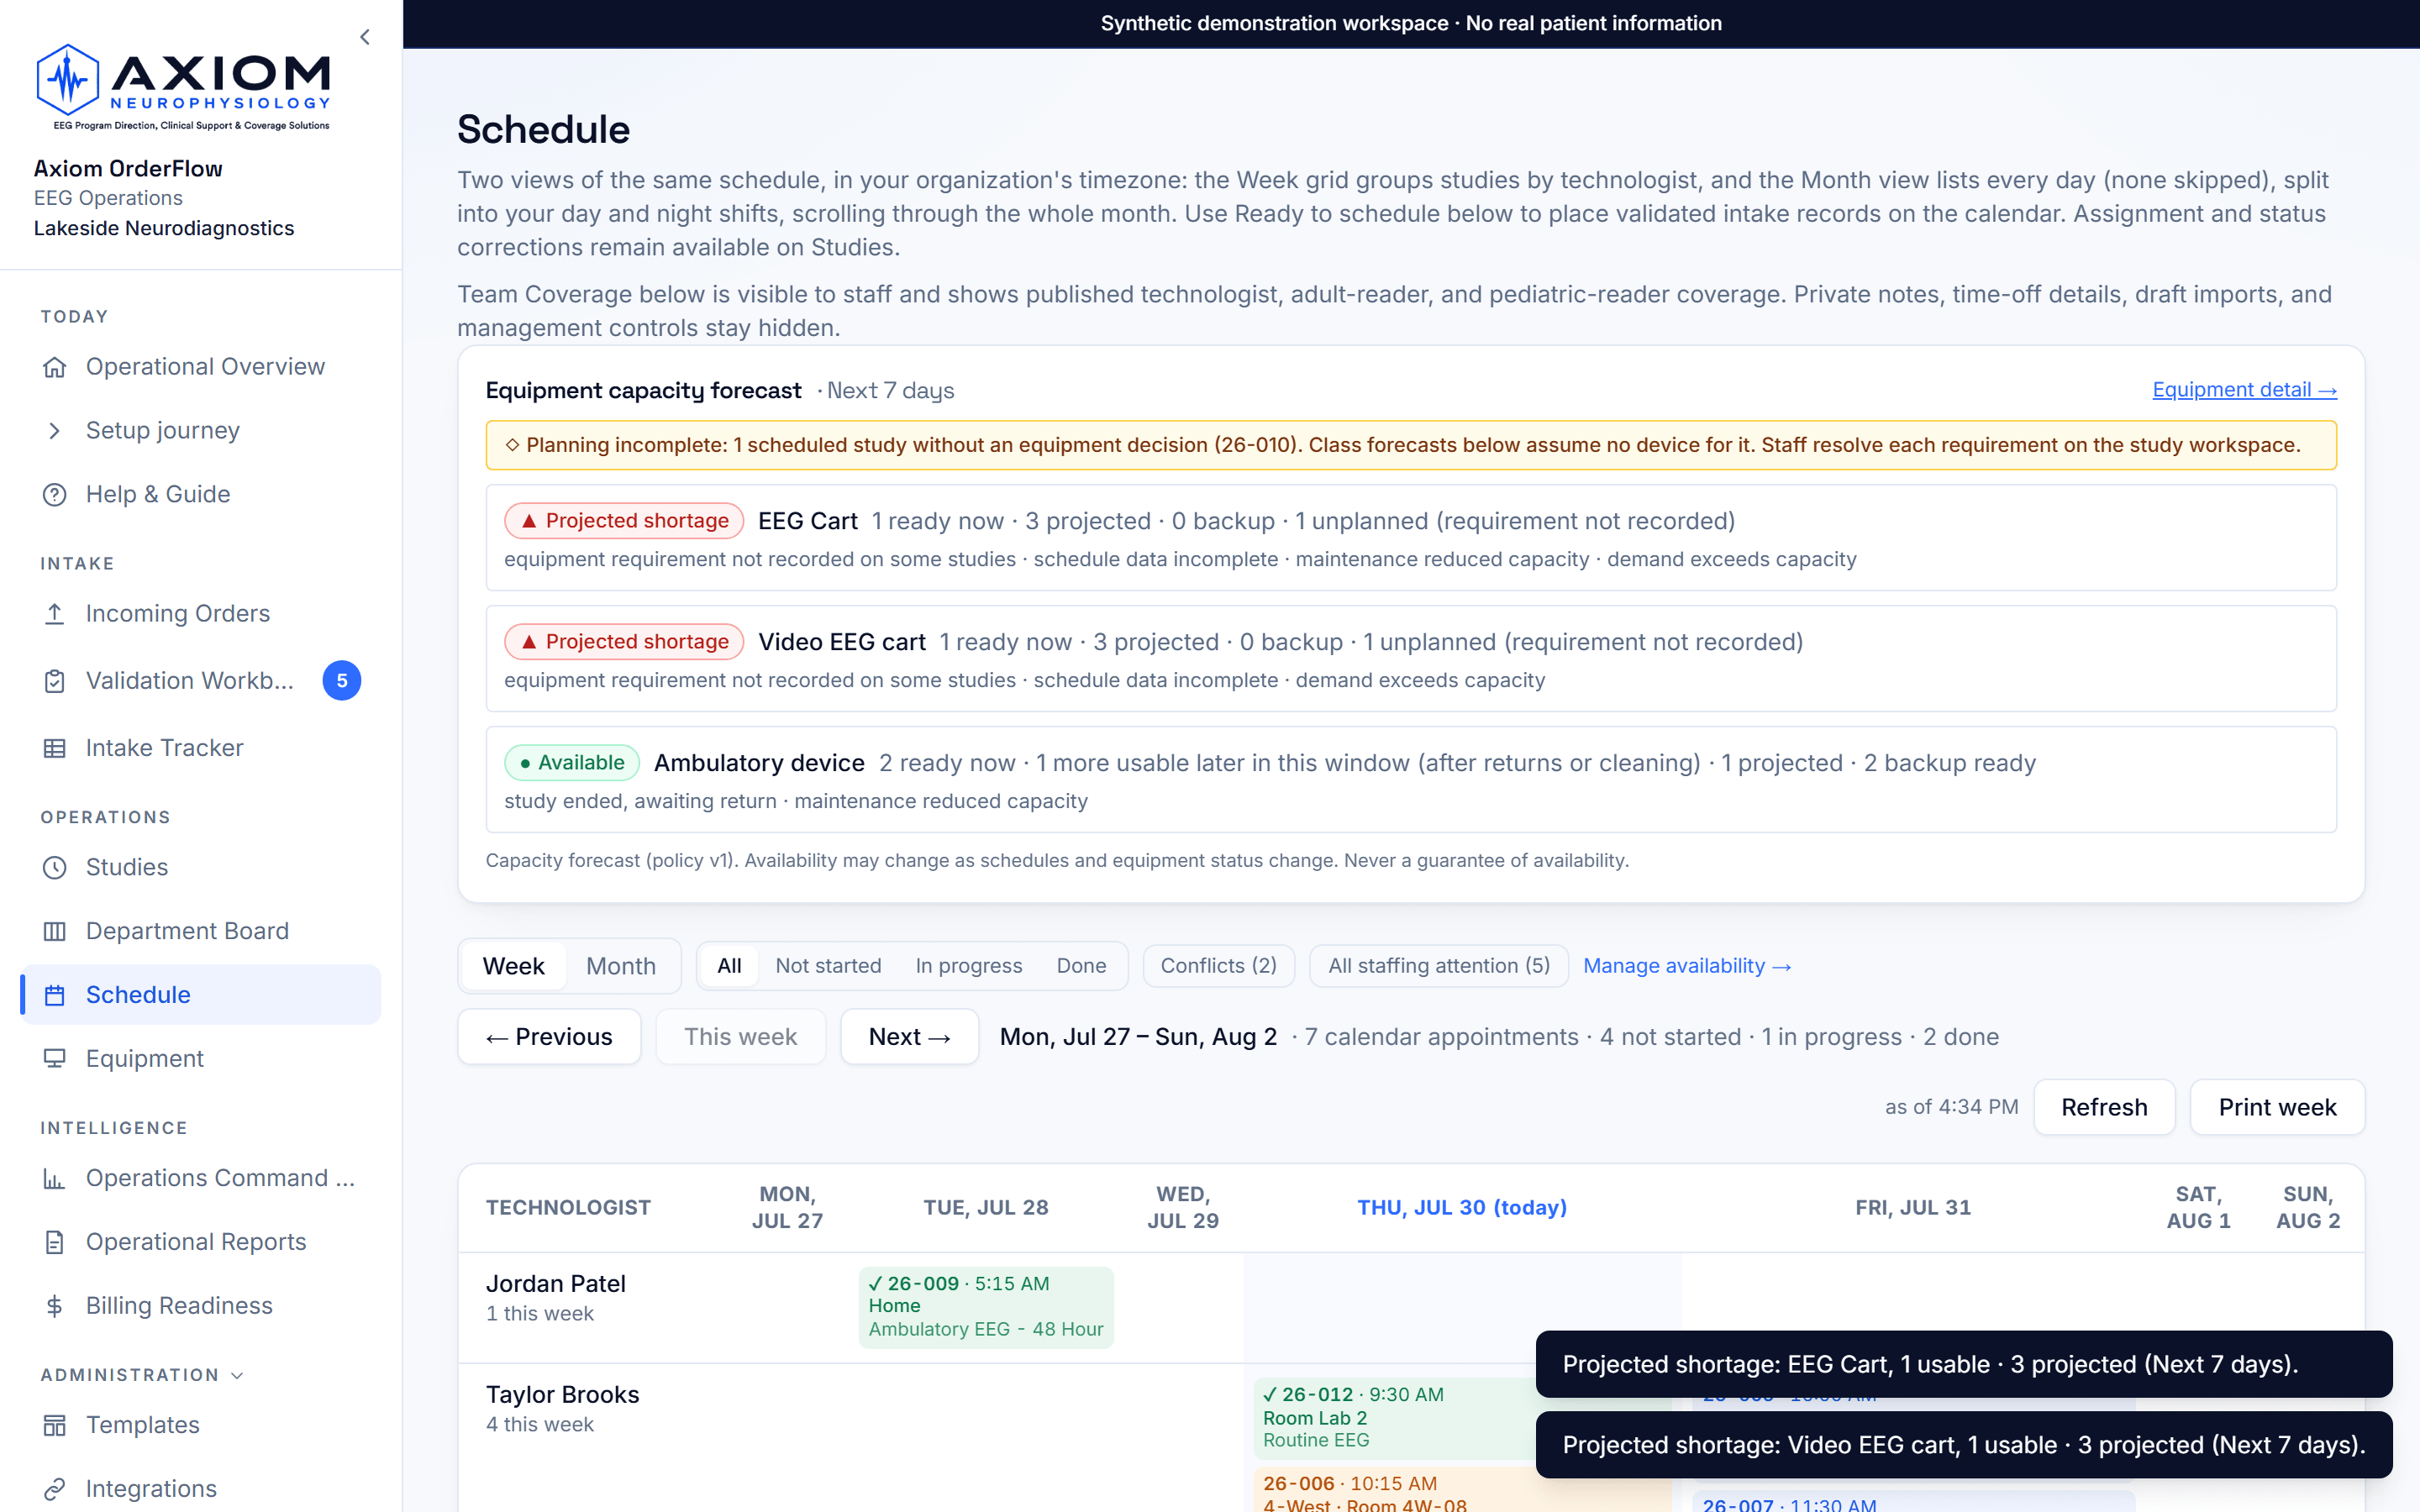Collapse the sidebar with the chevron arrow

[365, 37]
